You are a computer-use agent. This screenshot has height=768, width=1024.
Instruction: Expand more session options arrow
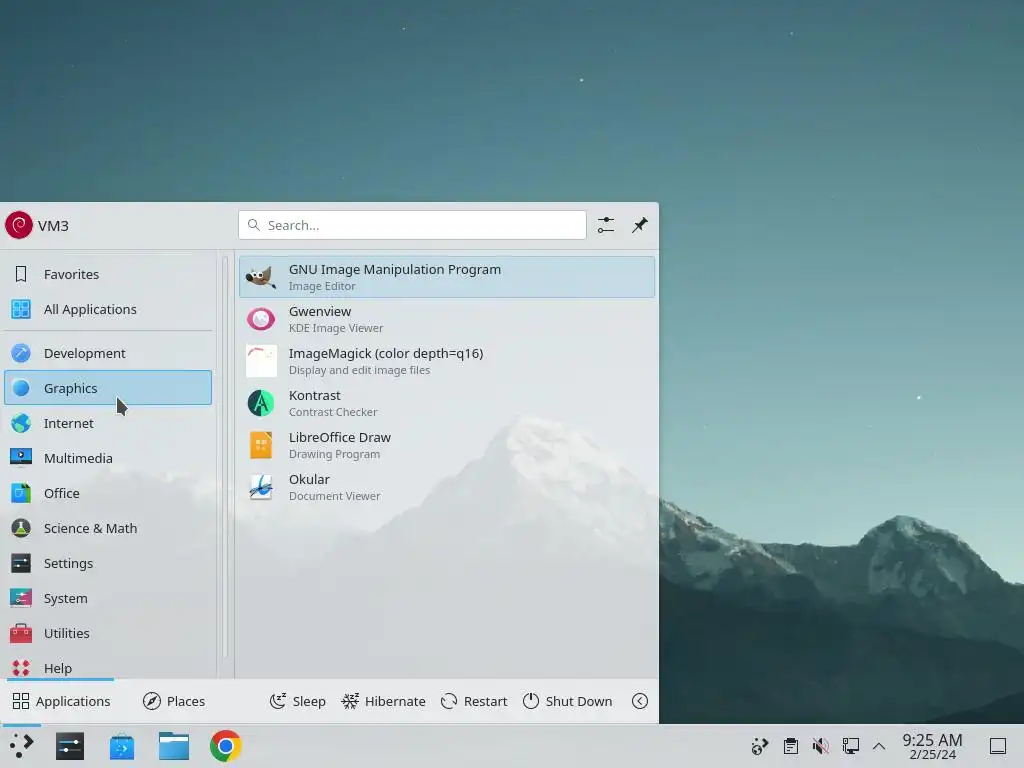coord(640,701)
